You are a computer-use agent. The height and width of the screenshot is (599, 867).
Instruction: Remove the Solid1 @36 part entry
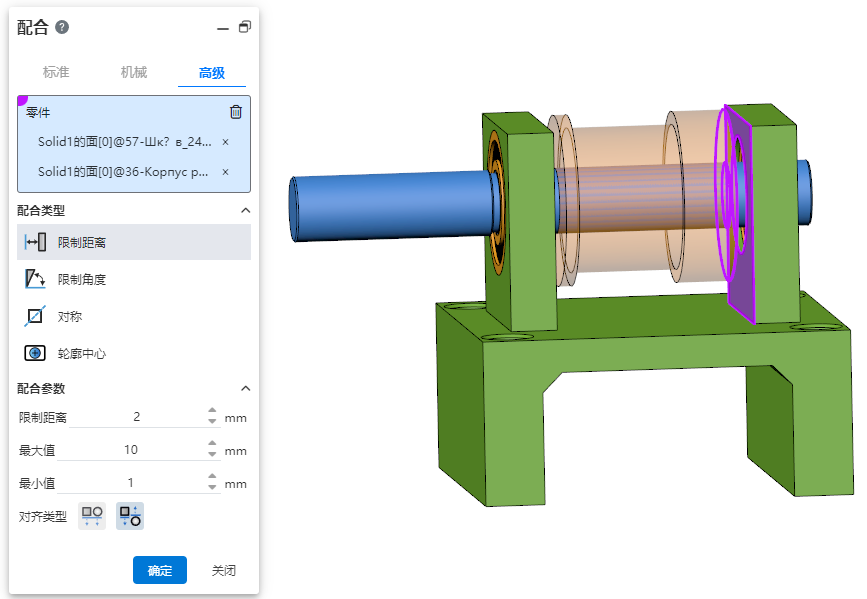pos(226,172)
